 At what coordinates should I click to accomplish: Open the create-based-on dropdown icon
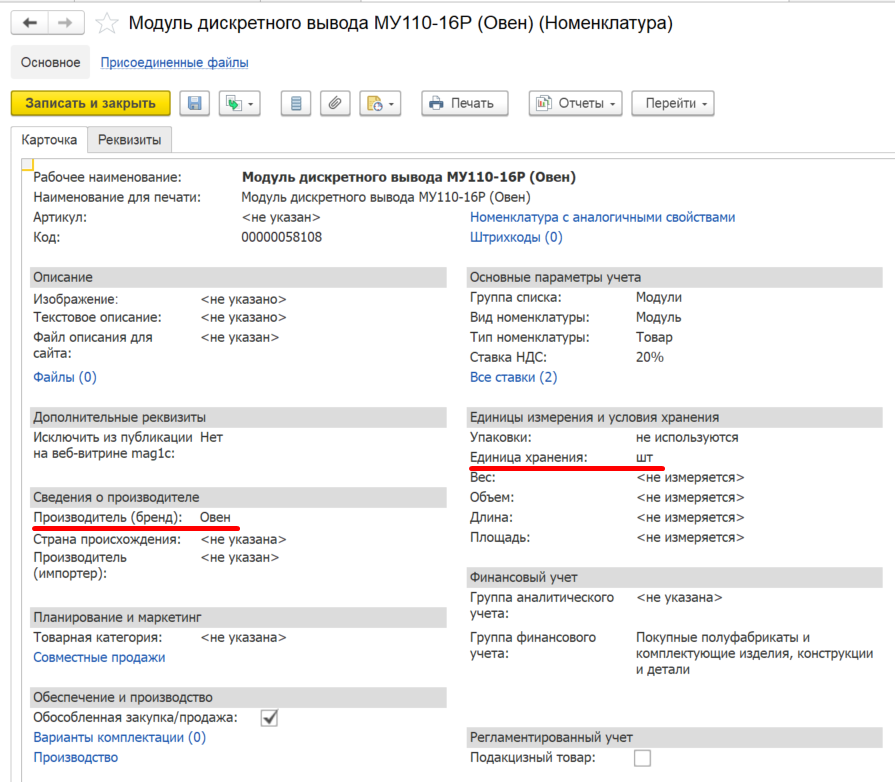(240, 103)
